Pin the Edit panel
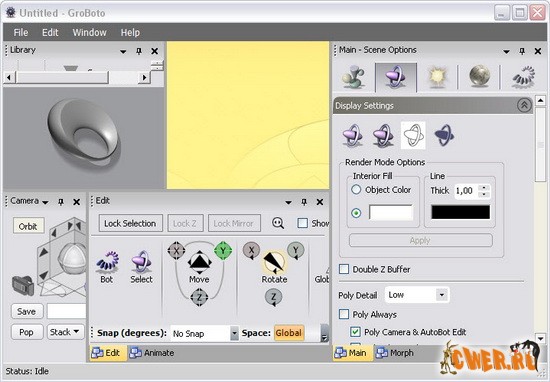This screenshot has height=382, width=550. 304,202
